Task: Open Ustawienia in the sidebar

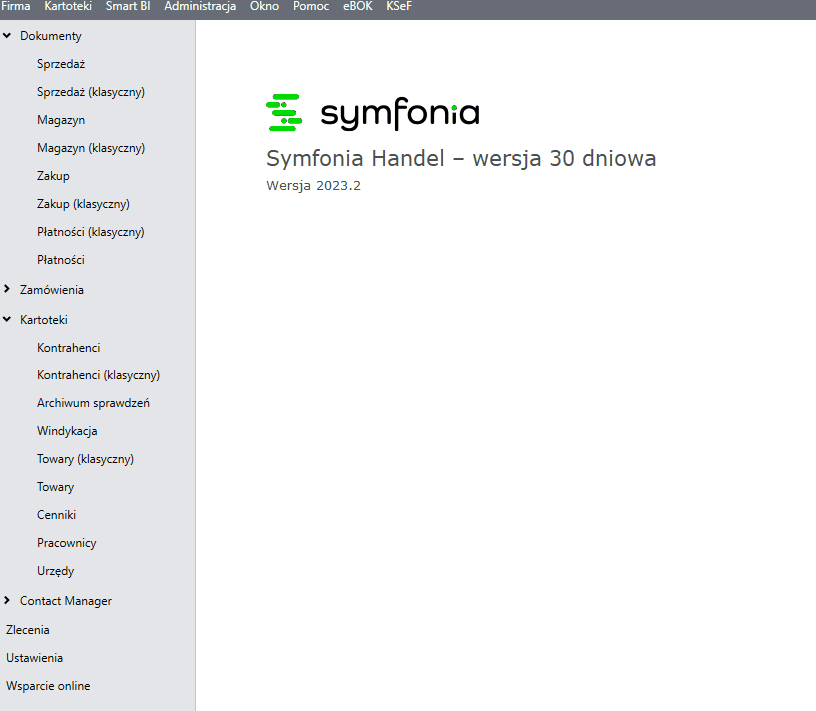Action: pyautogui.click(x=34, y=658)
